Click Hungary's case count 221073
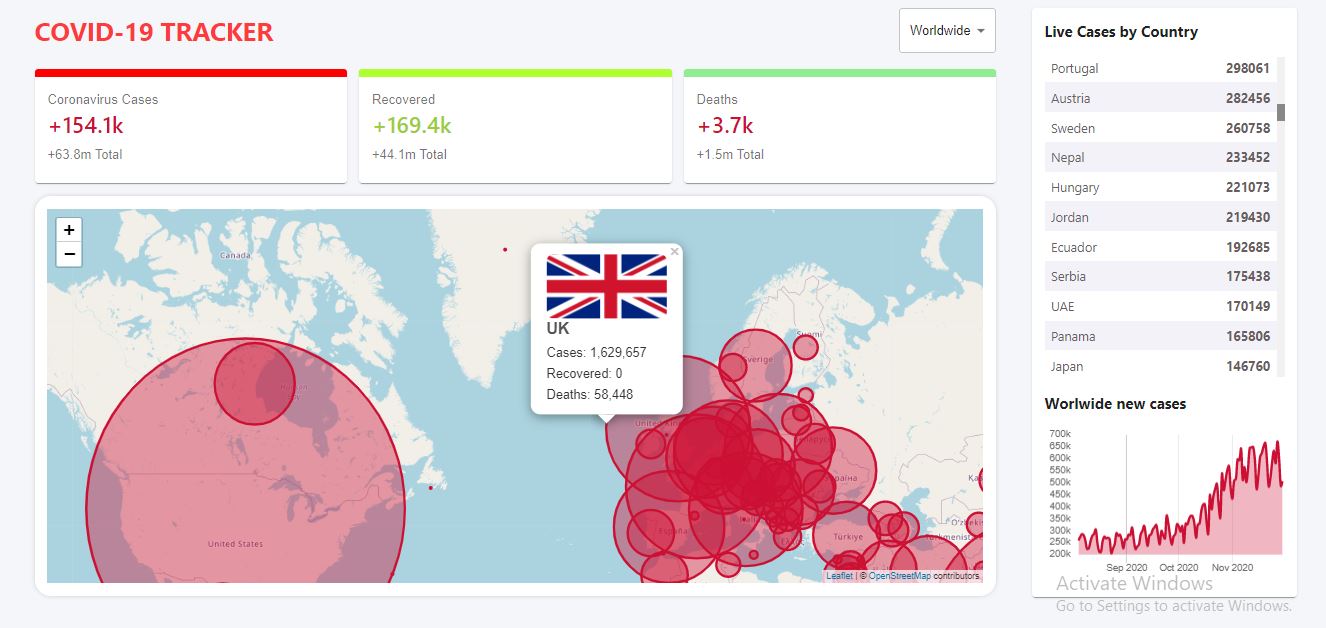 1248,187
